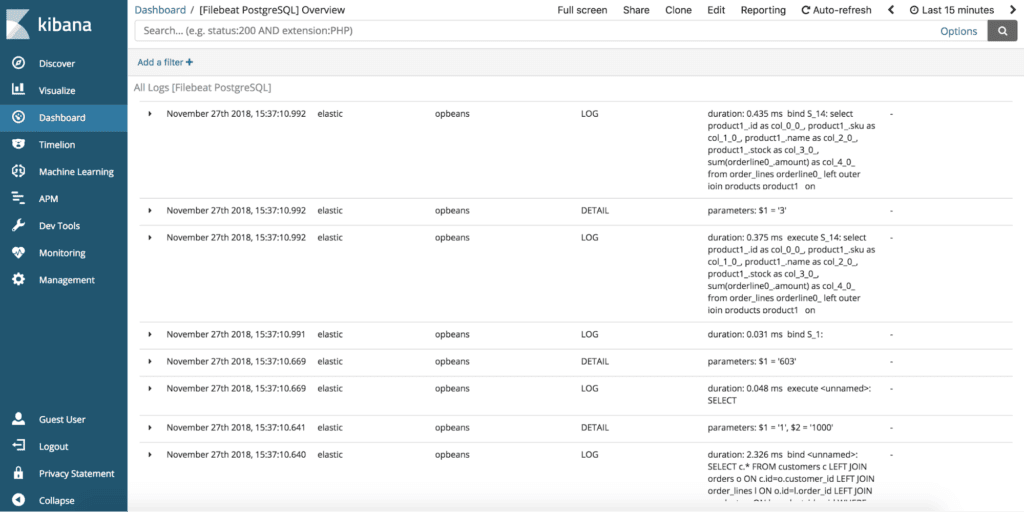The width and height of the screenshot is (1024, 512).
Task: Open Machine Learning icon
Action: click(18, 172)
